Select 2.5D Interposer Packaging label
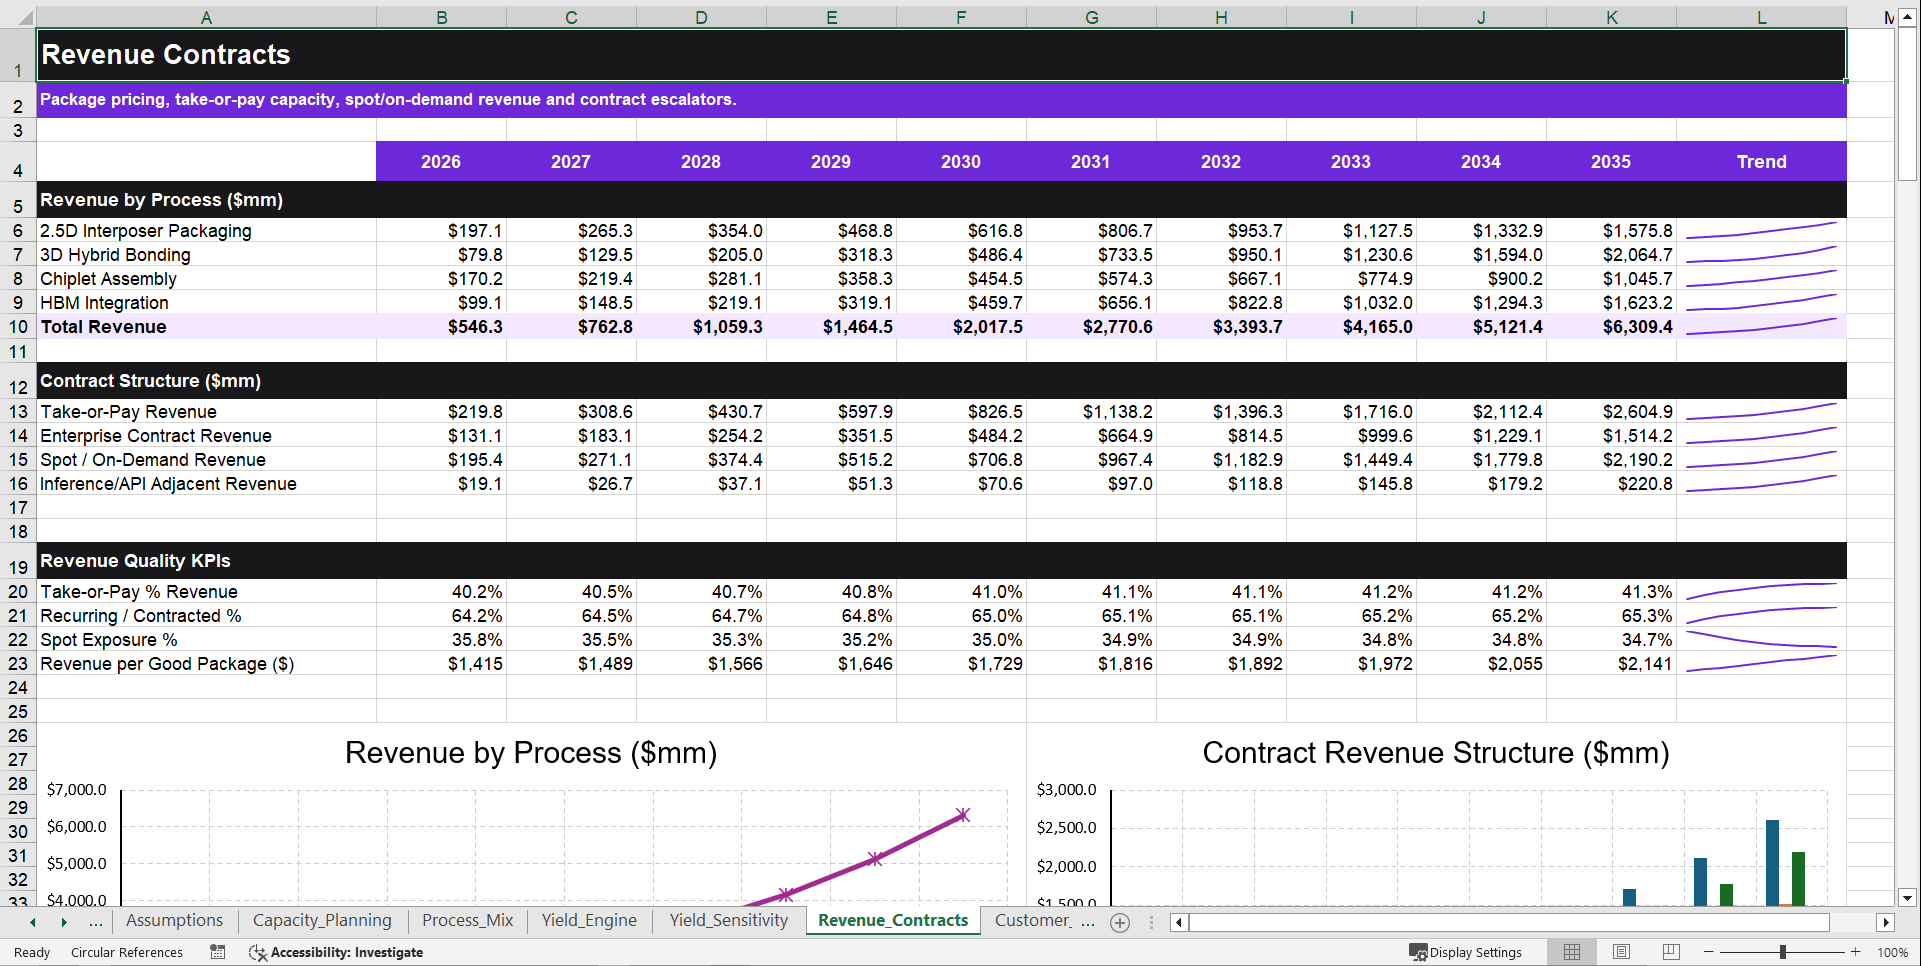This screenshot has height=966, width=1921. pos(206,231)
